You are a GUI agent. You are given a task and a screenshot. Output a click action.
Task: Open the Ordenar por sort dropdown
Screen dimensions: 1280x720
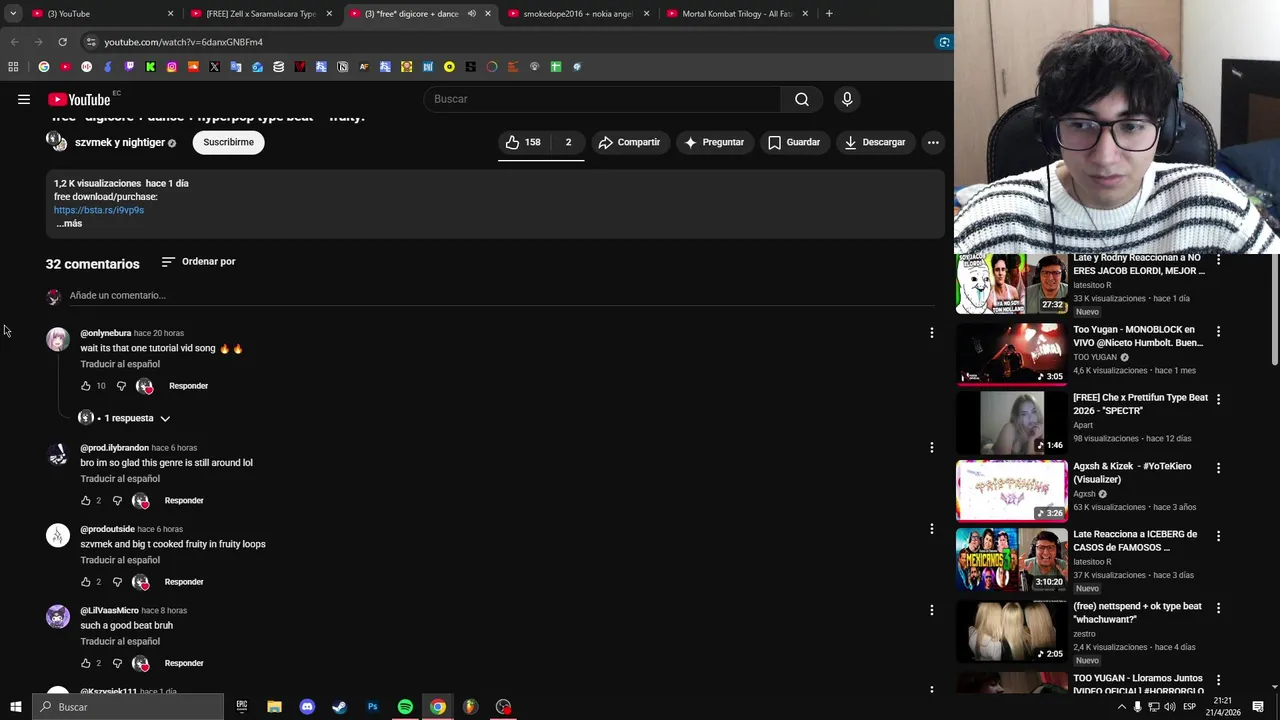click(x=198, y=262)
